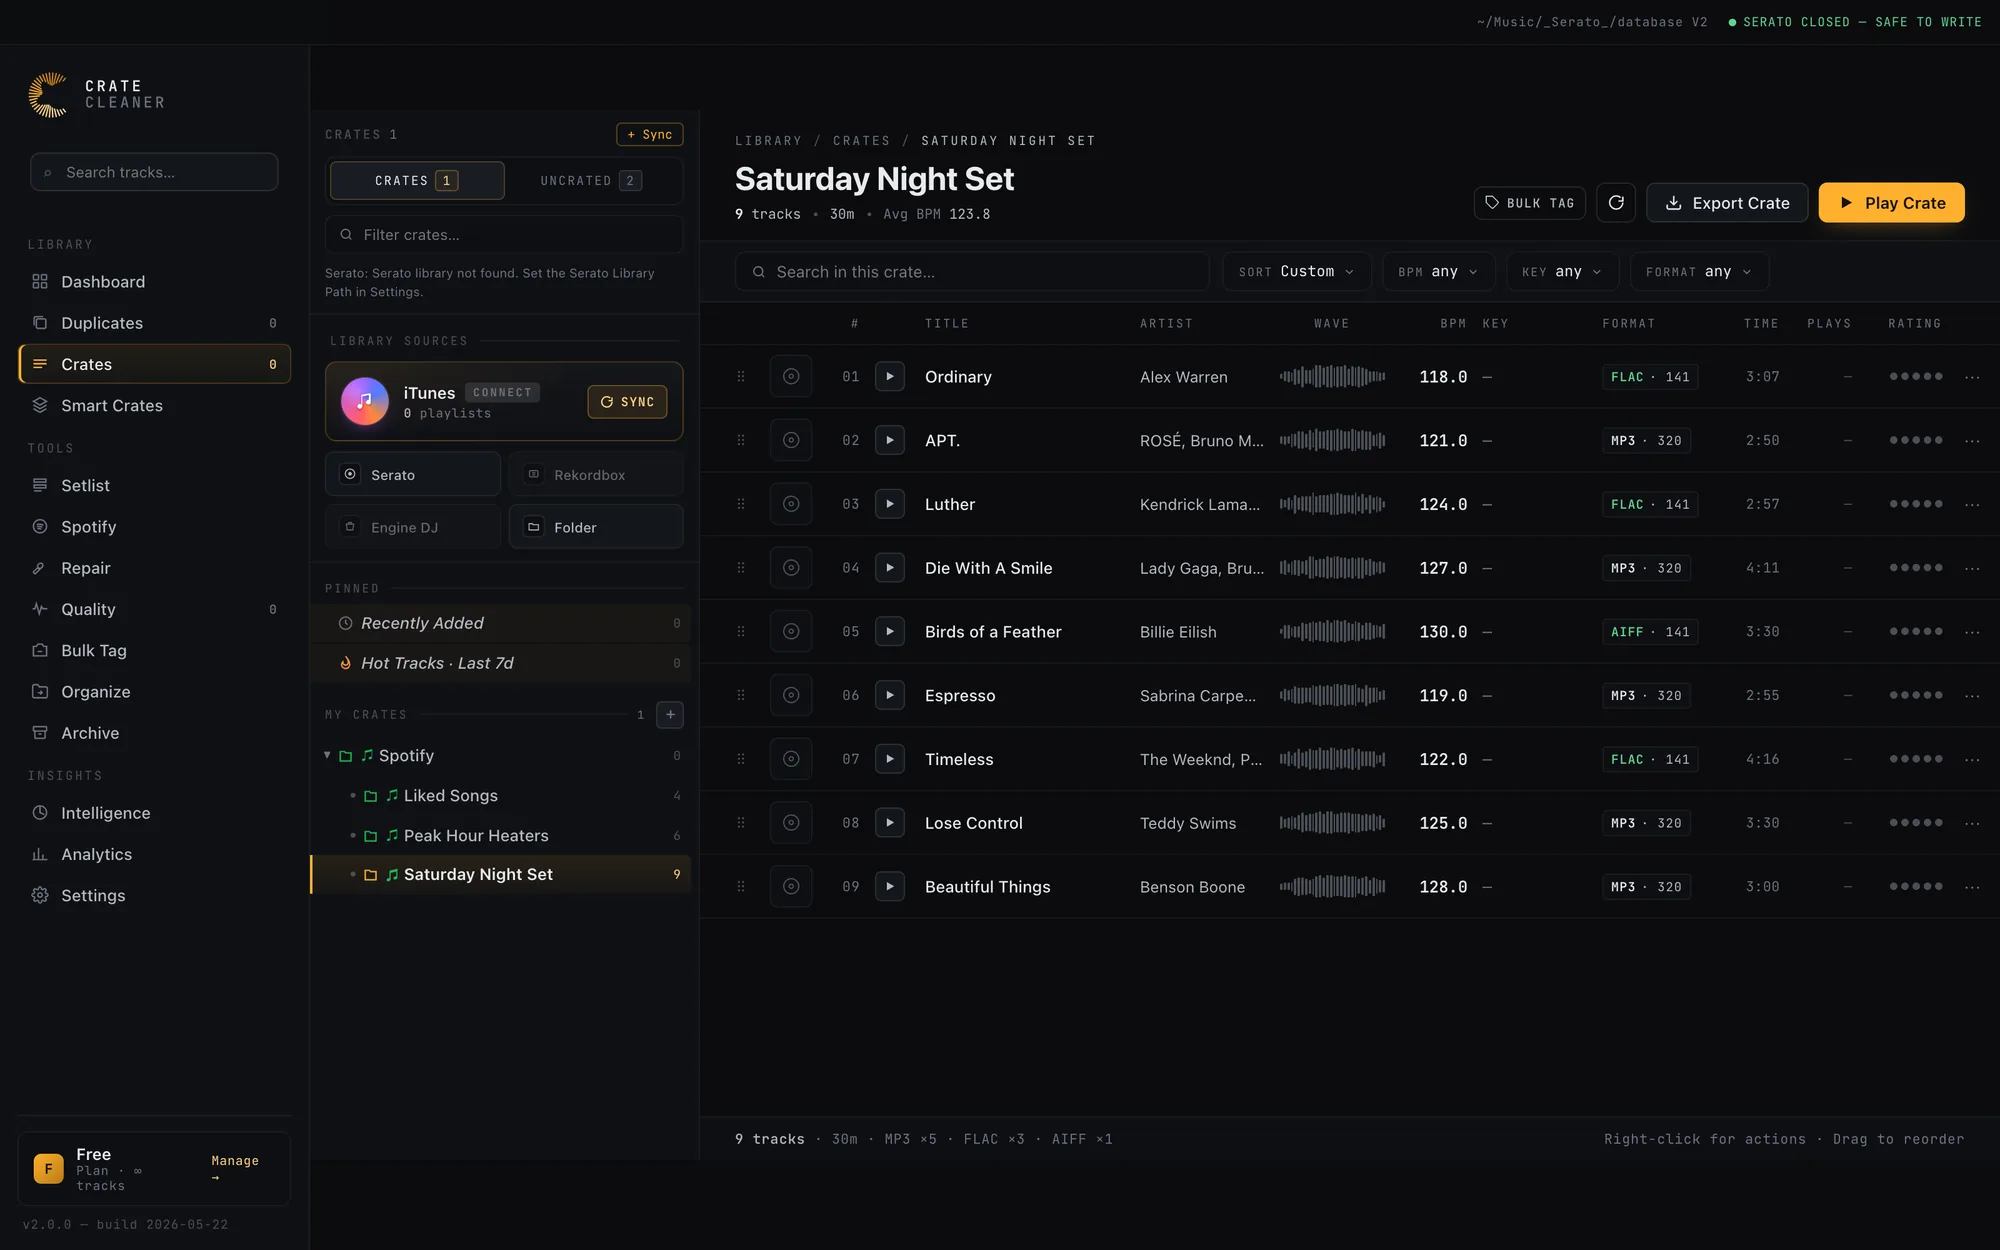Open the Analytics page
The height and width of the screenshot is (1250, 2000).
154,854
